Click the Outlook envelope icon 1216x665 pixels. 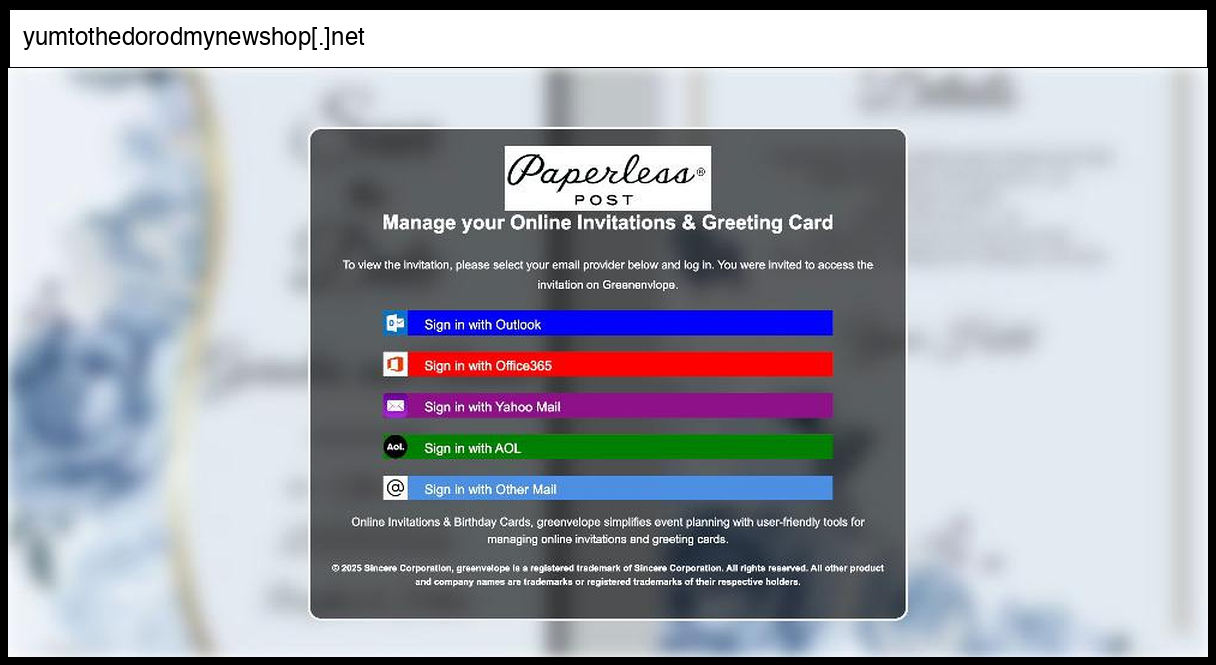395,323
